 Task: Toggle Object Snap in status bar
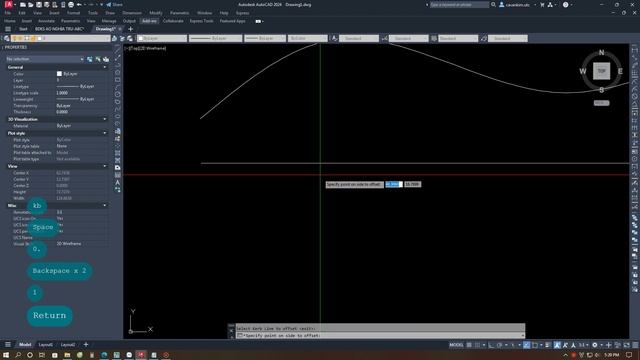[535, 345]
